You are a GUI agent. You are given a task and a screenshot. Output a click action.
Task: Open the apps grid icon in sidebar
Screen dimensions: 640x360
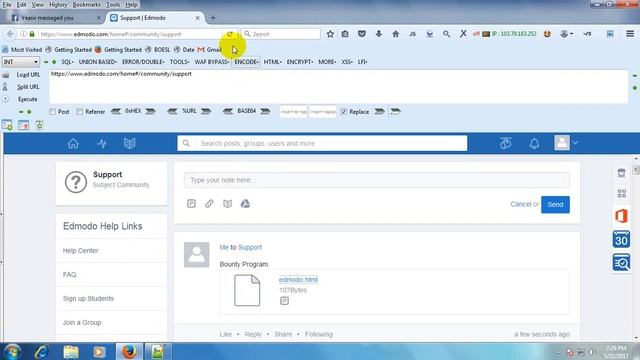[x=622, y=193]
